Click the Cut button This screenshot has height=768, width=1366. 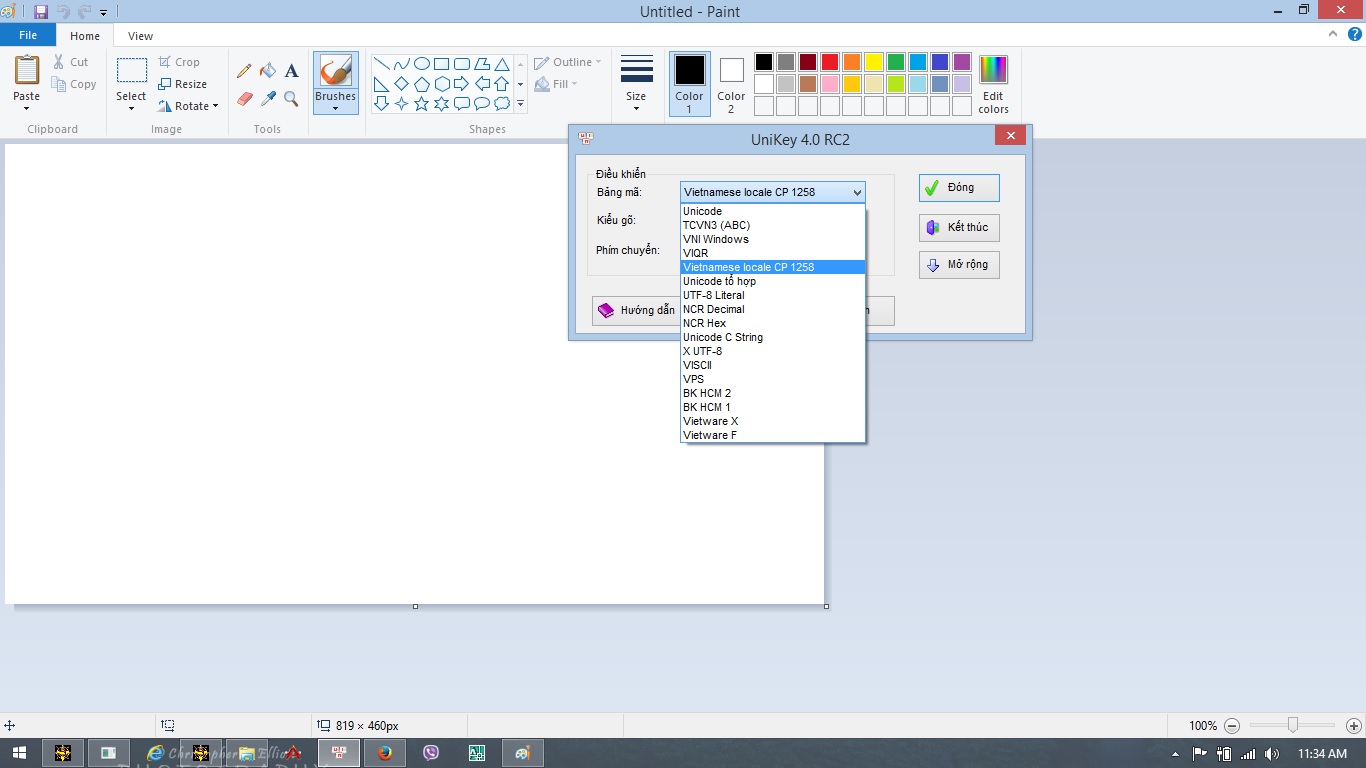coord(71,62)
